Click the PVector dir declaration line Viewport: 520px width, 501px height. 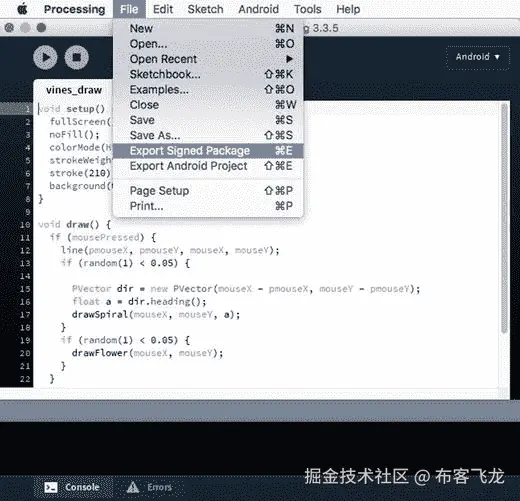coord(246,289)
